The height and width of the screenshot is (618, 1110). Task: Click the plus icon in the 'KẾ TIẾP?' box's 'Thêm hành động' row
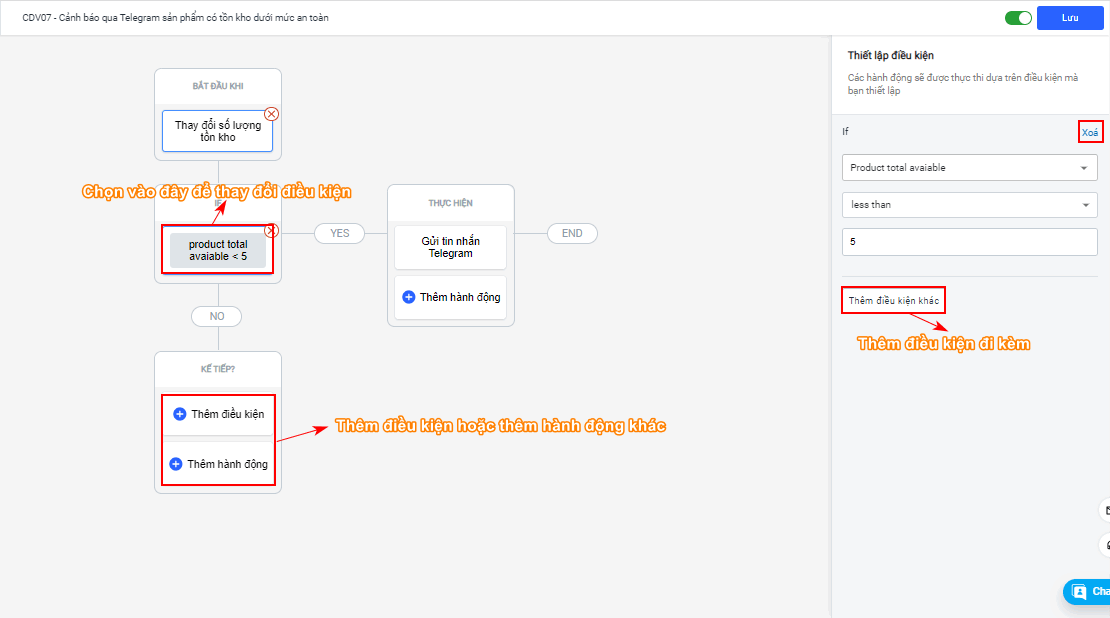[x=176, y=464]
